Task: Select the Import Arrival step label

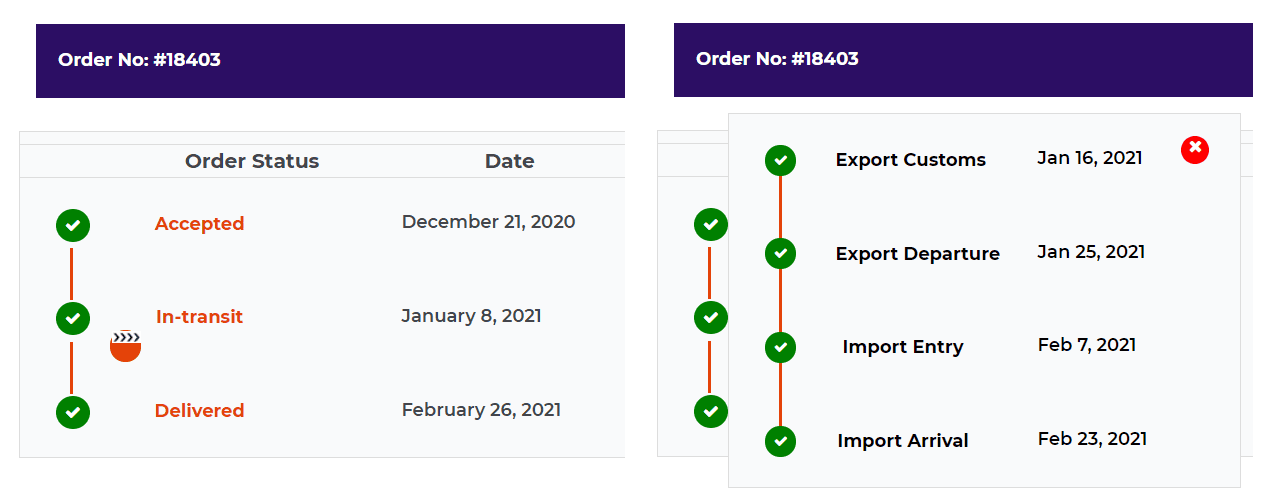Action: 903,441
